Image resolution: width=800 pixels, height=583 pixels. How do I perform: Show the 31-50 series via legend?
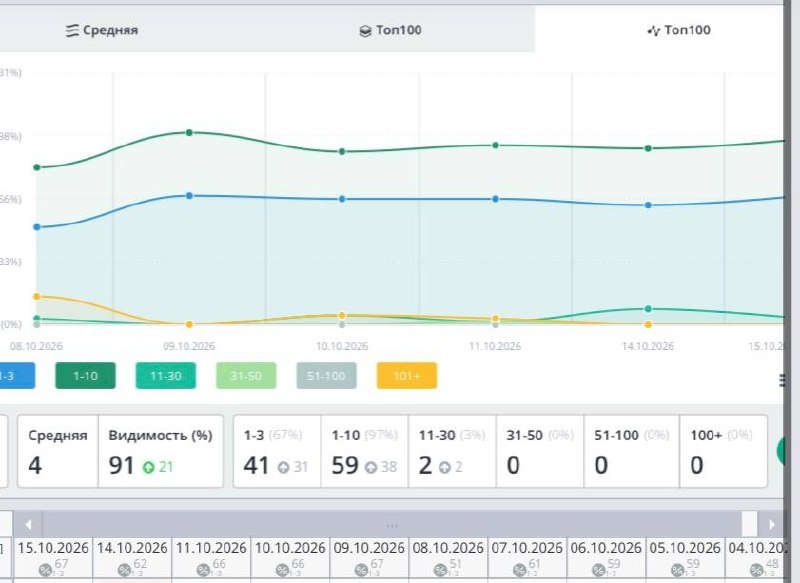coord(246,376)
